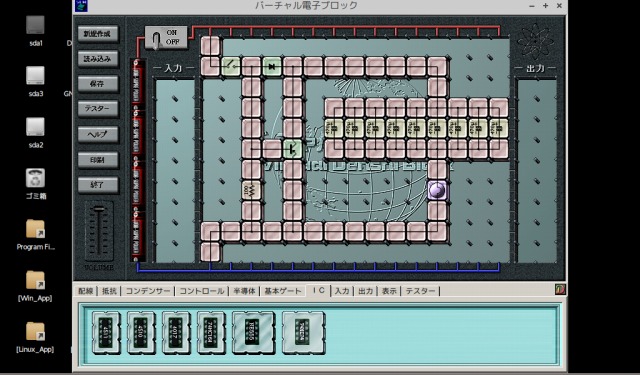This screenshot has height=375, width=640.
Task: Select the 74HC164 IC block
Action: (x=211, y=332)
